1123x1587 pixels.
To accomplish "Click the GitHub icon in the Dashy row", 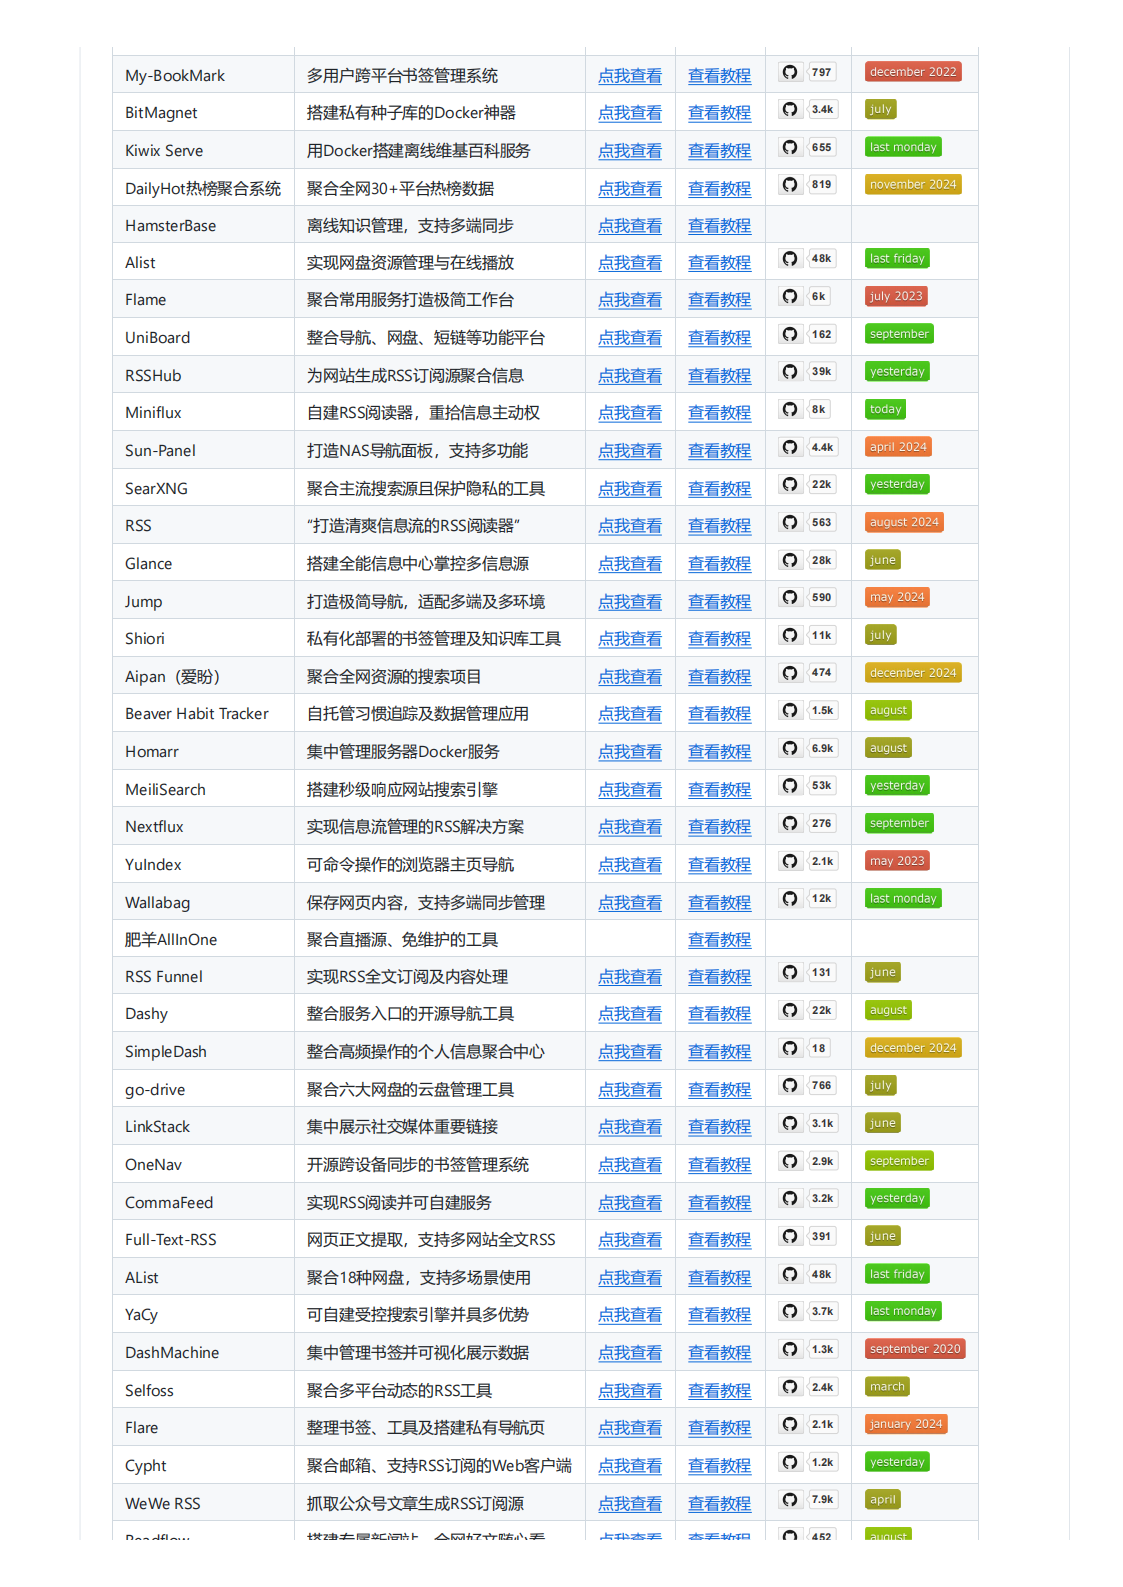I will click(790, 1010).
